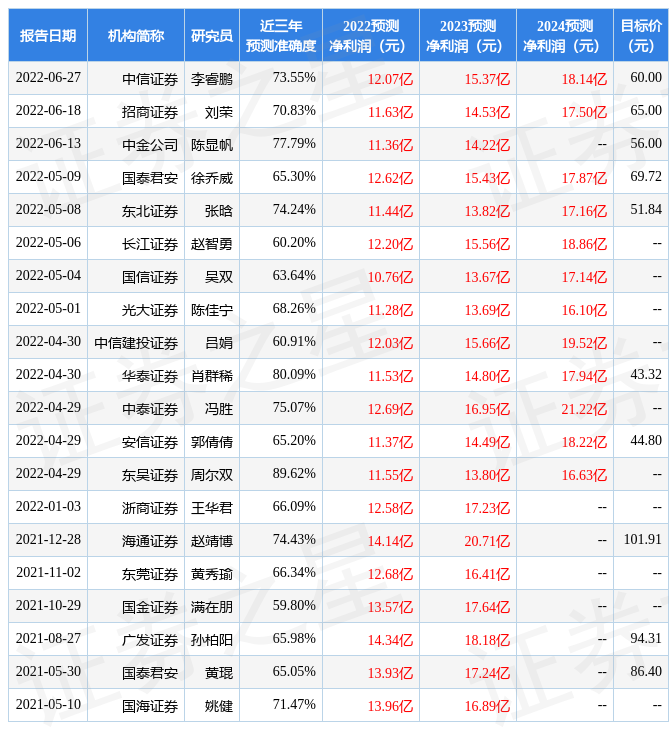Image resolution: width=669 pixels, height=730 pixels.
Task: Click target price 43.32
Action: pos(646,374)
